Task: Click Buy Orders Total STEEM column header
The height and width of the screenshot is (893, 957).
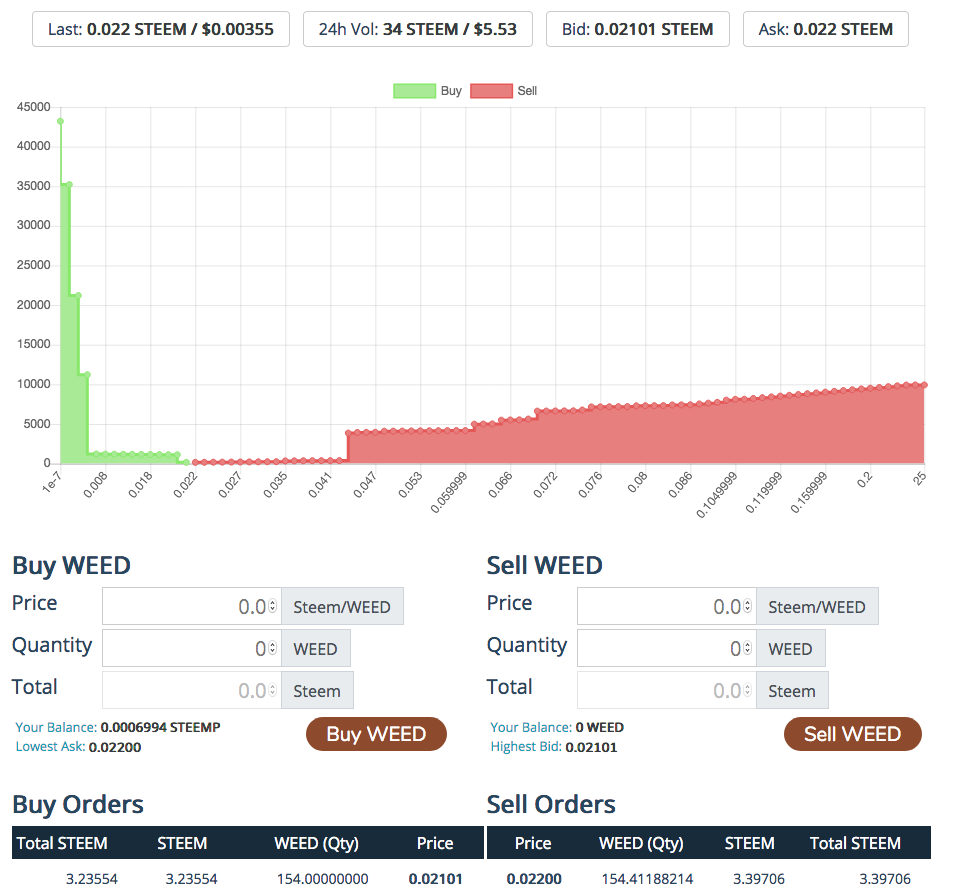Action: 62,844
